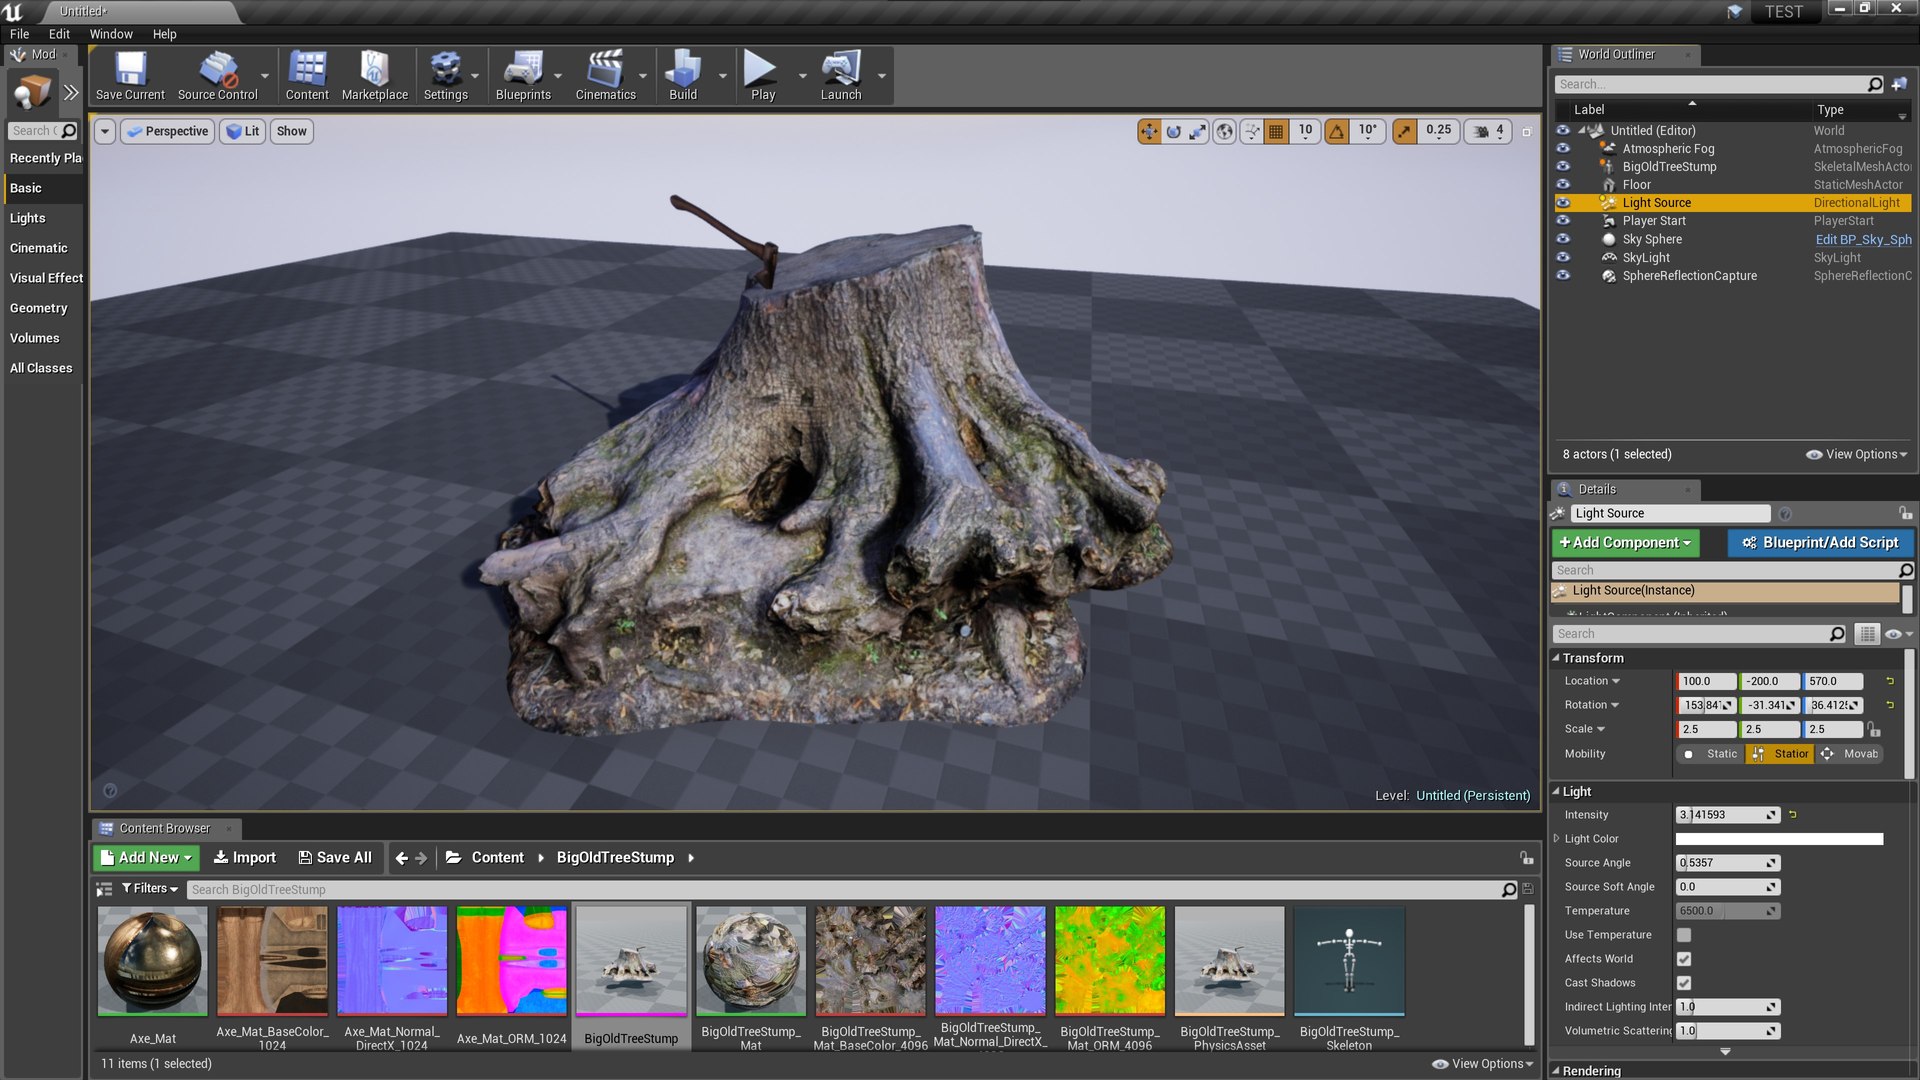The width and height of the screenshot is (1920, 1080).
Task: Open the File menu
Action: click(x=19, y=34)
